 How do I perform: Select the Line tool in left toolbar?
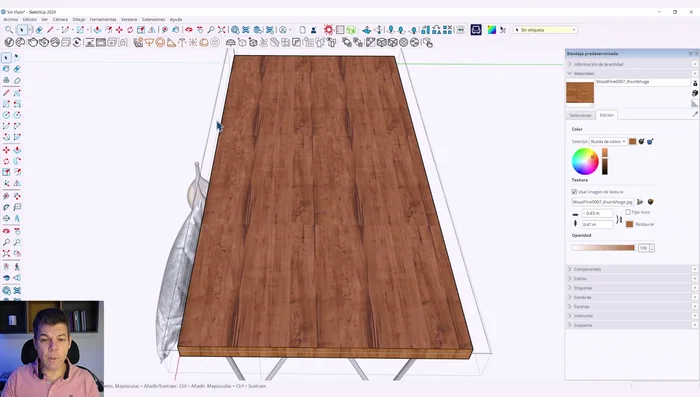[6, 93]
